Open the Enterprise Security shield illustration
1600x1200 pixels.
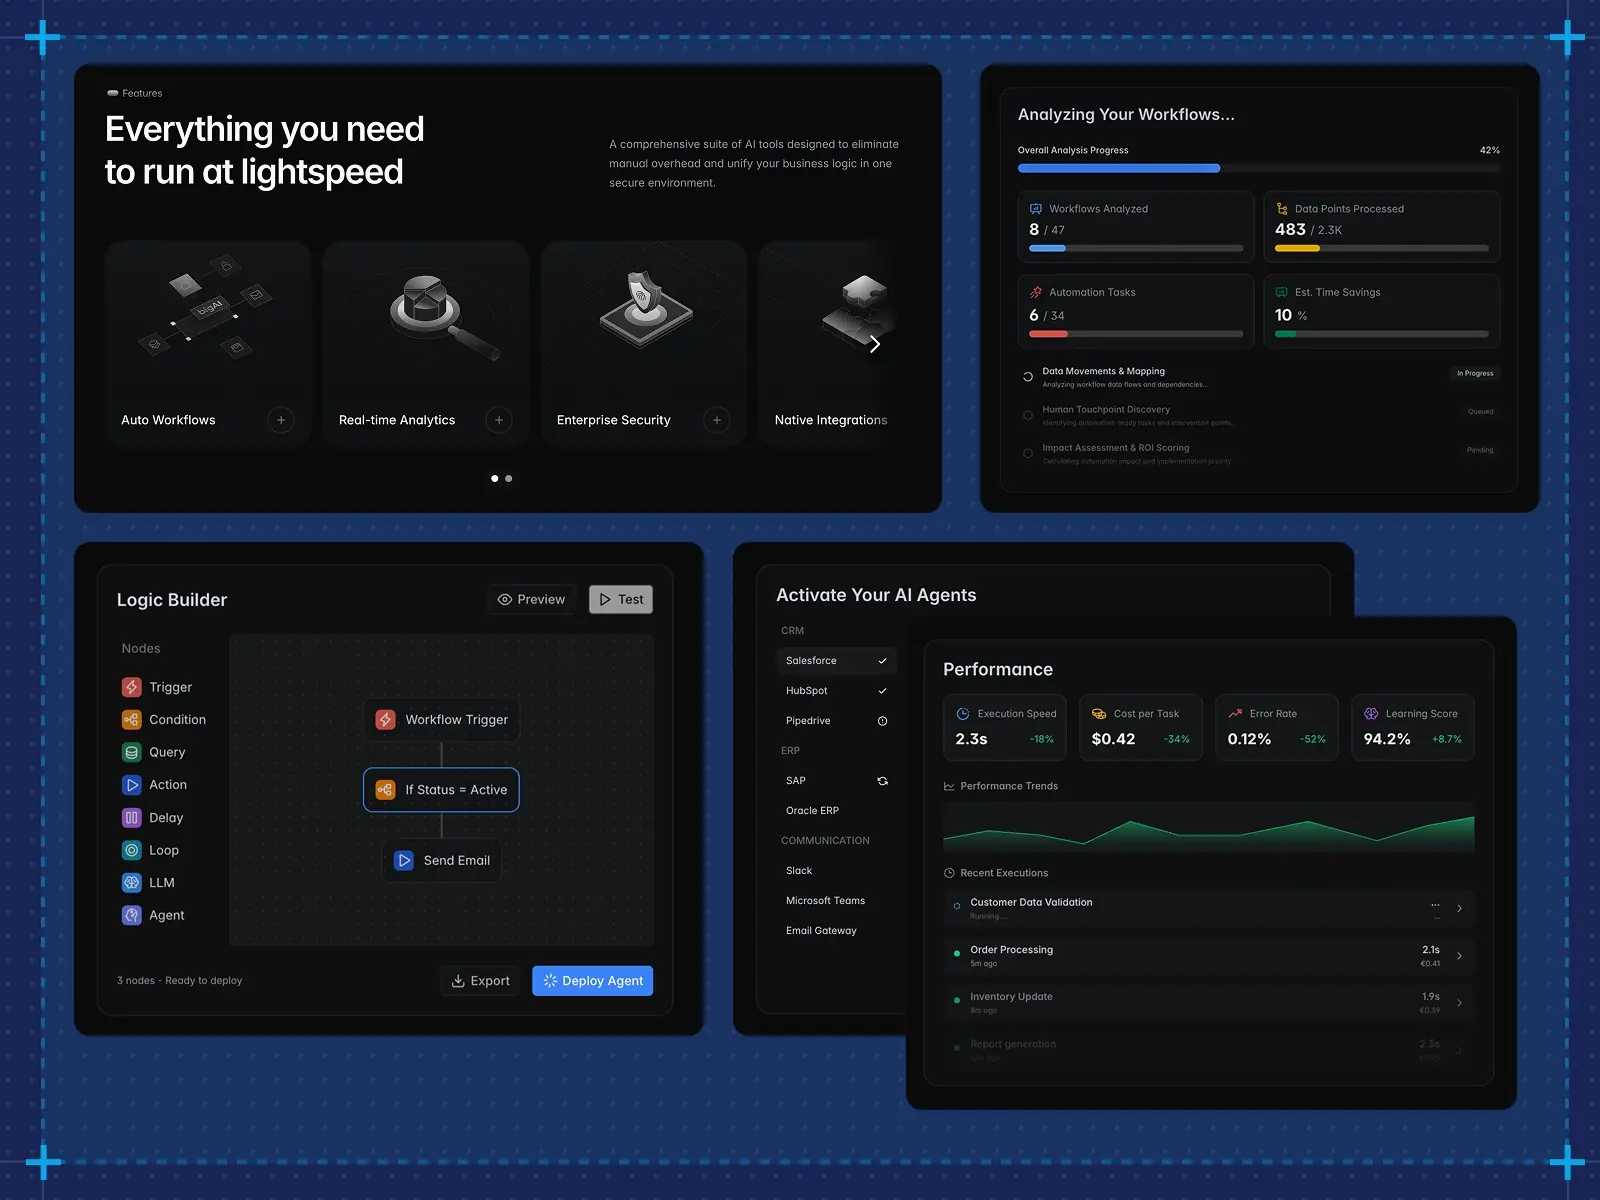point(646,308)
